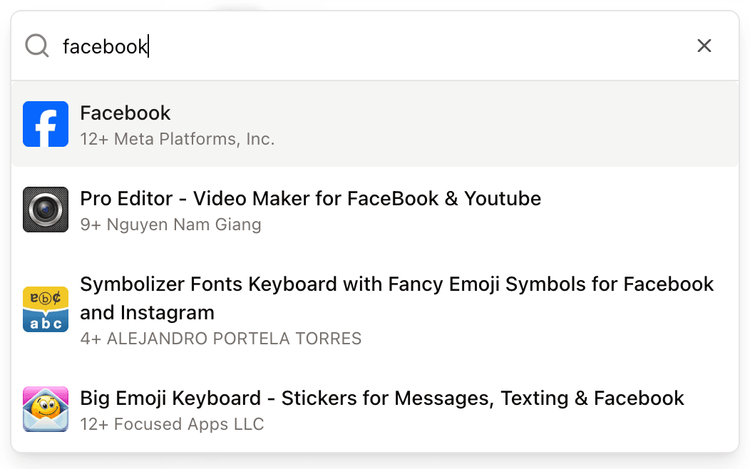This screenshot has width=750, height=469.
Task: Open the blue Facebook app icon
Action: coord(45,124)
